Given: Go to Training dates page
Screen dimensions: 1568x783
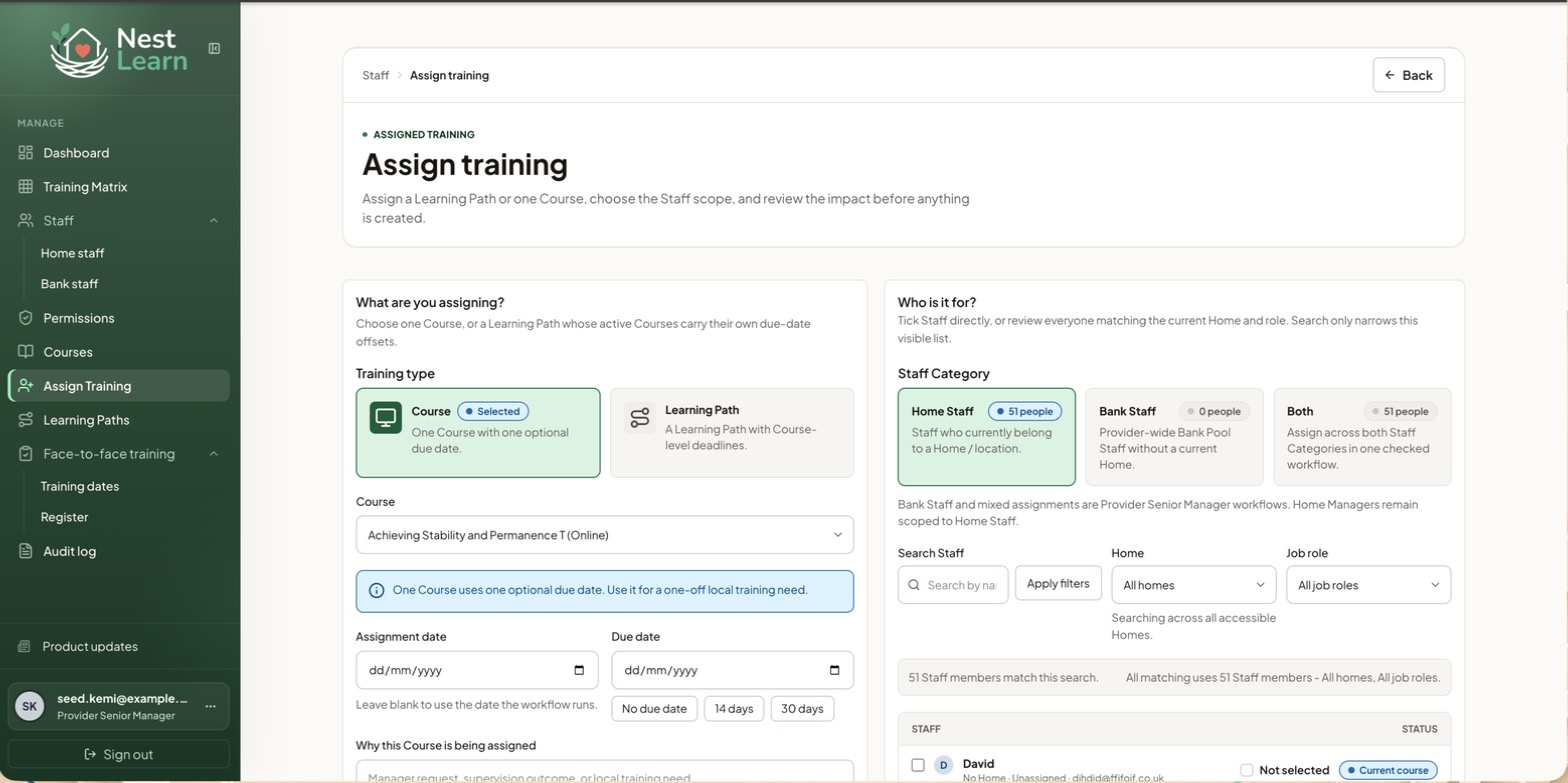Looking at the screenshot, I should (x=80, y=487).
